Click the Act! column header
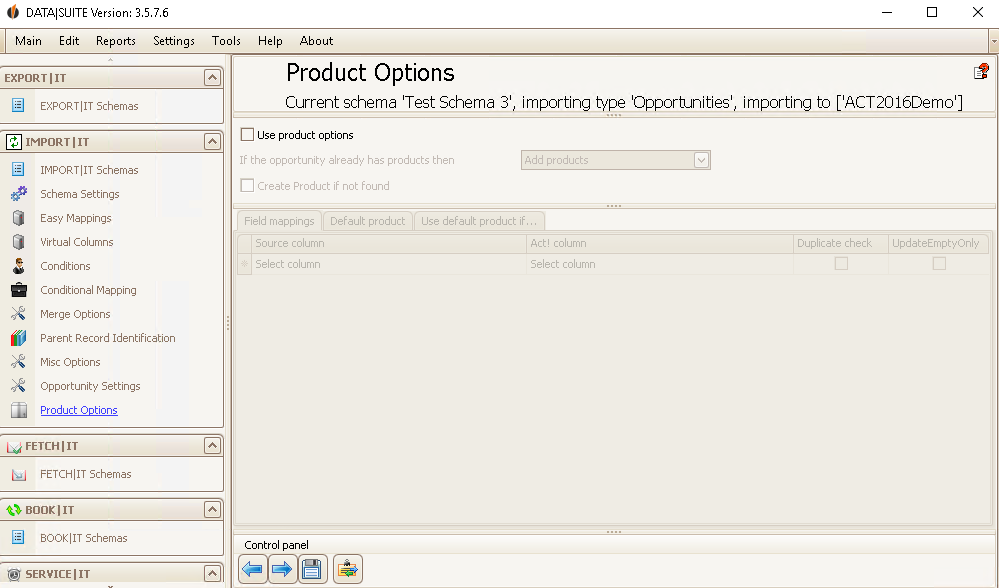The height and width of the screenshot is (588, 999). coord(659,243)
